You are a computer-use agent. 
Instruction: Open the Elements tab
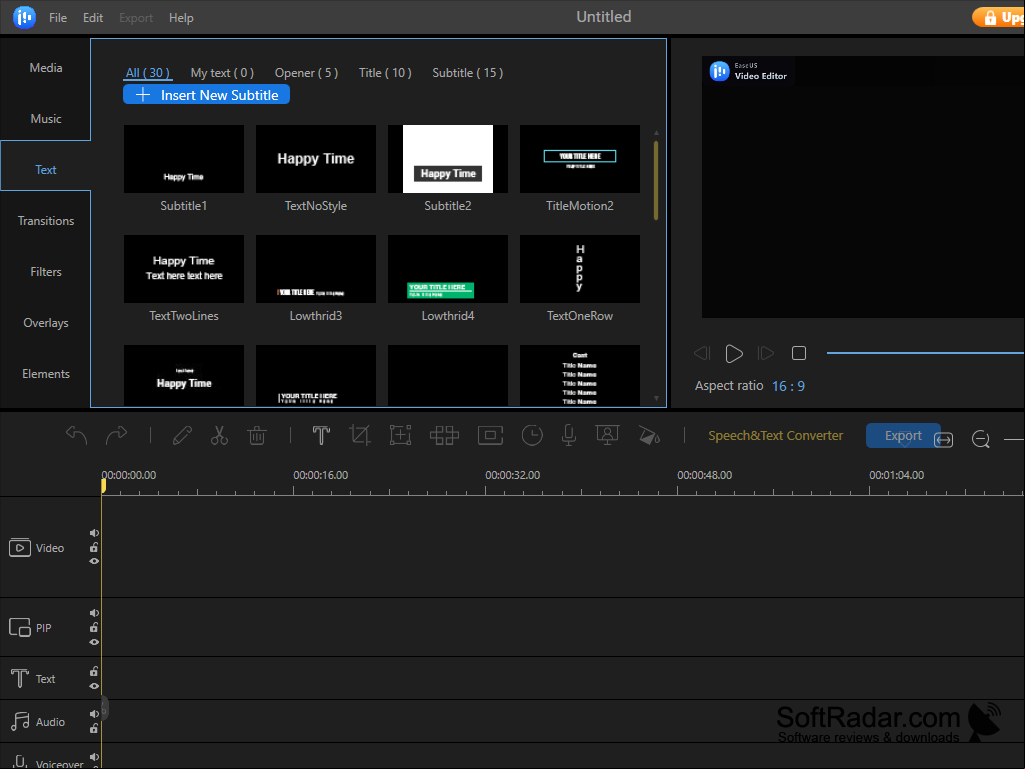pyautogui.click(x=45, y=373)
